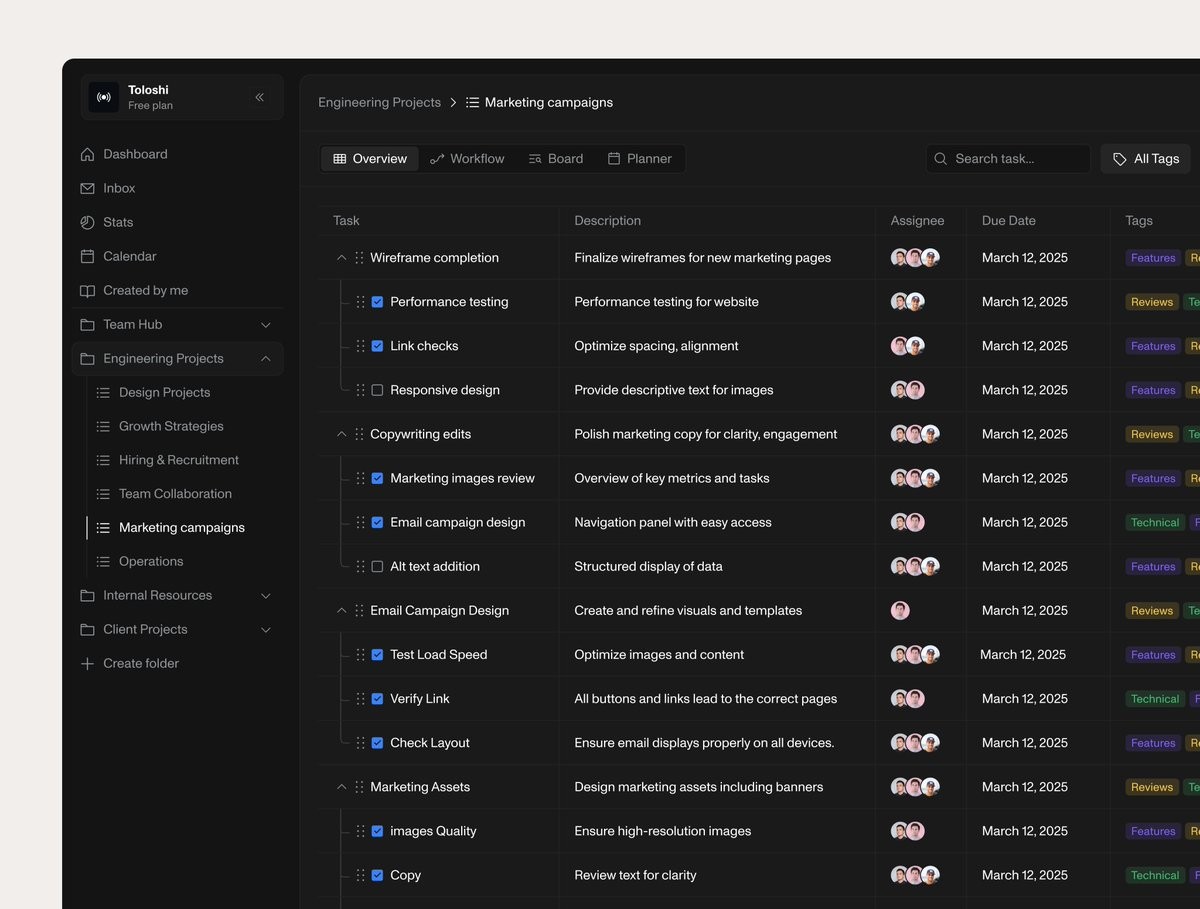The width and height of the screenshot is (1200, 909).
Task: Click the search magnifier icon
Action: [x=941, y=158]
